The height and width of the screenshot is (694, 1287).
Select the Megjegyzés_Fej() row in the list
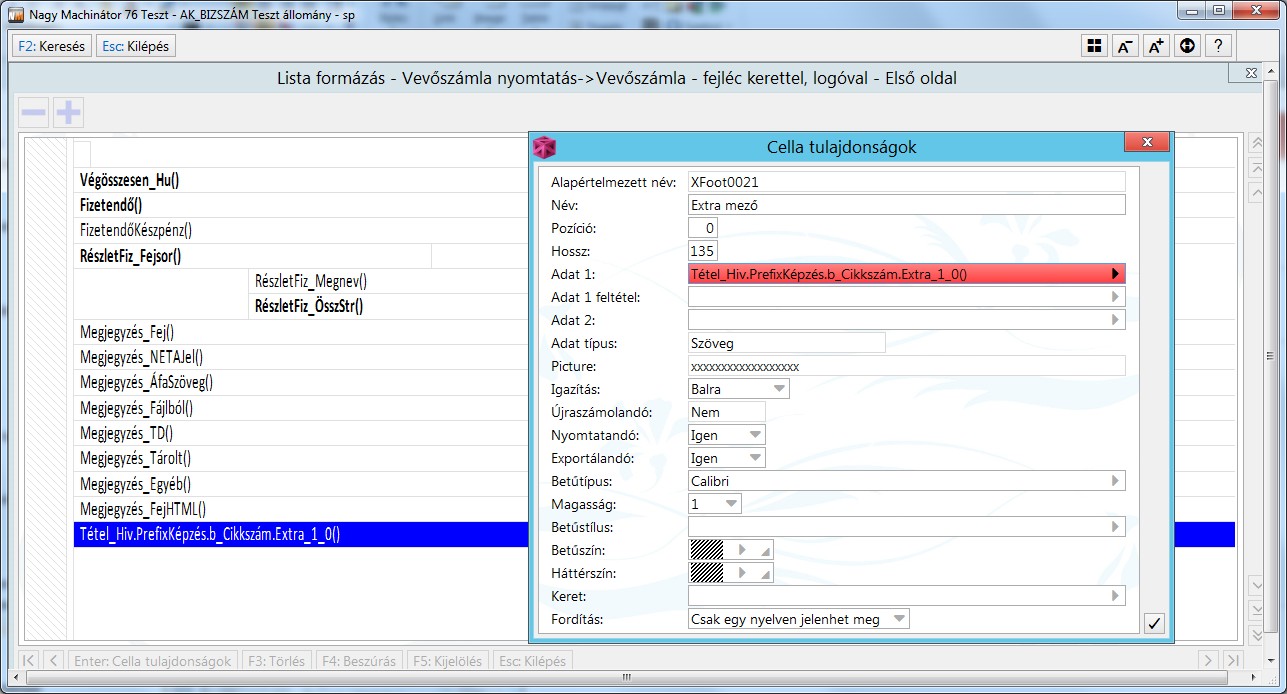127,332
